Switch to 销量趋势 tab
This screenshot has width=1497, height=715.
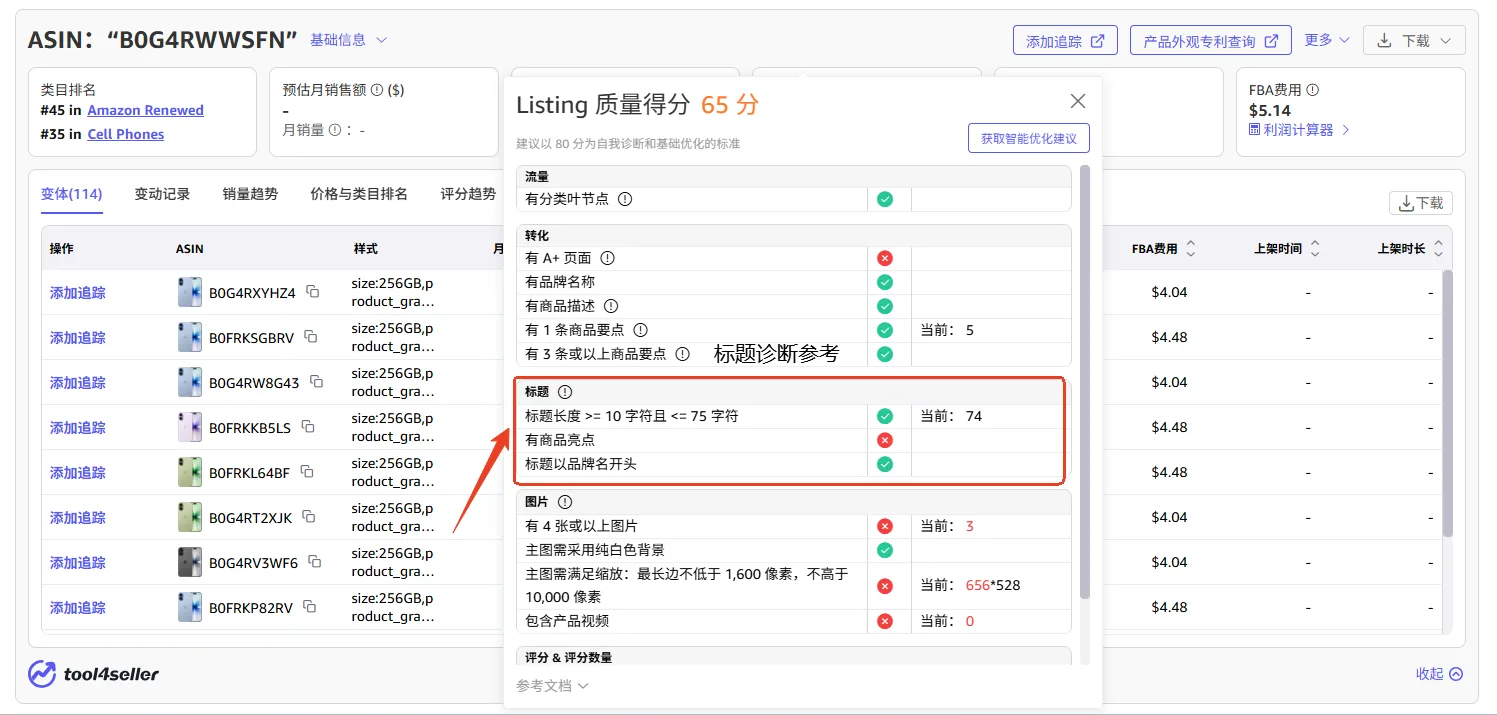coord(250,194)
